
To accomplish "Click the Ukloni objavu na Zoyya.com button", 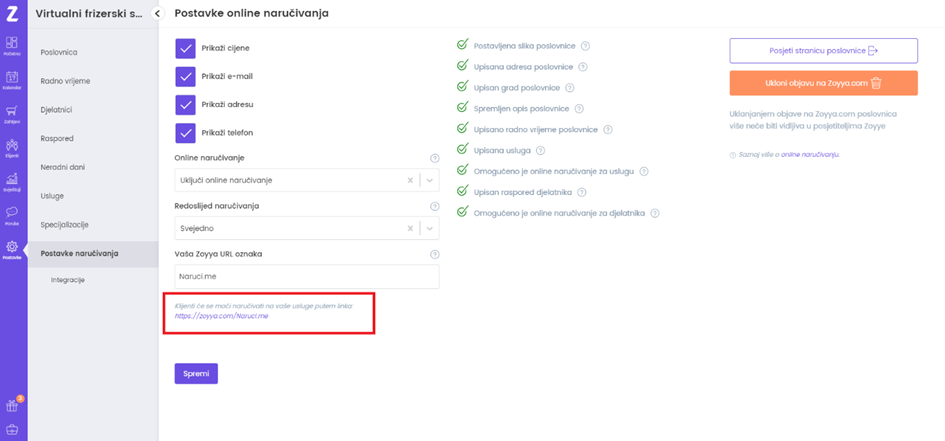I will pos(823,83).
